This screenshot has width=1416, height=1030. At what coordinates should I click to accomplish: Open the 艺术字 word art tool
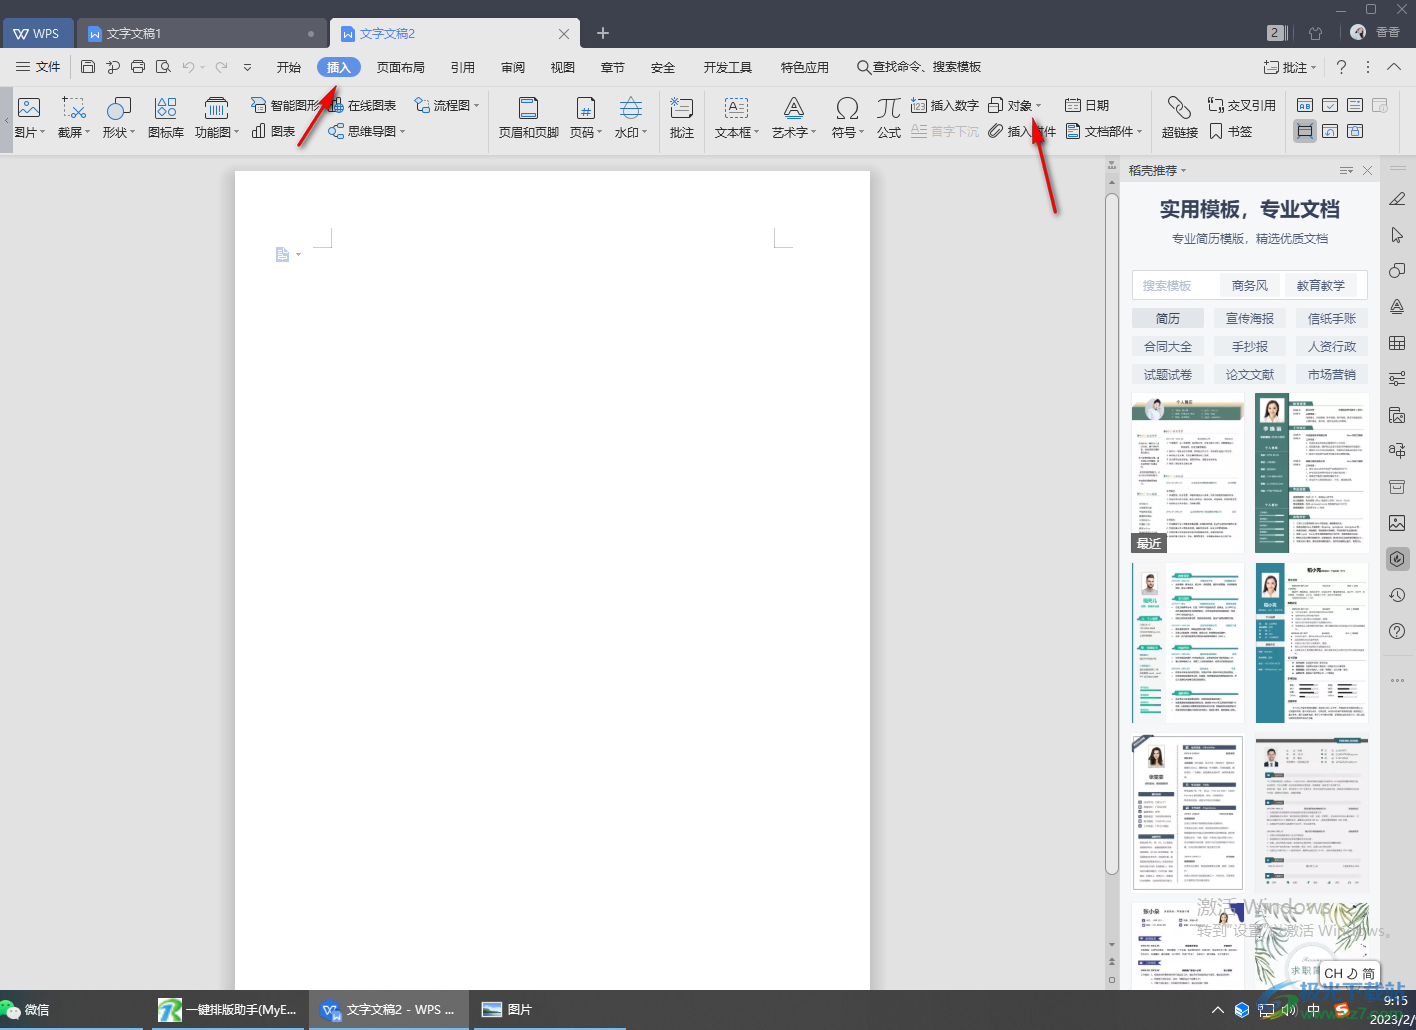point(794,118)
